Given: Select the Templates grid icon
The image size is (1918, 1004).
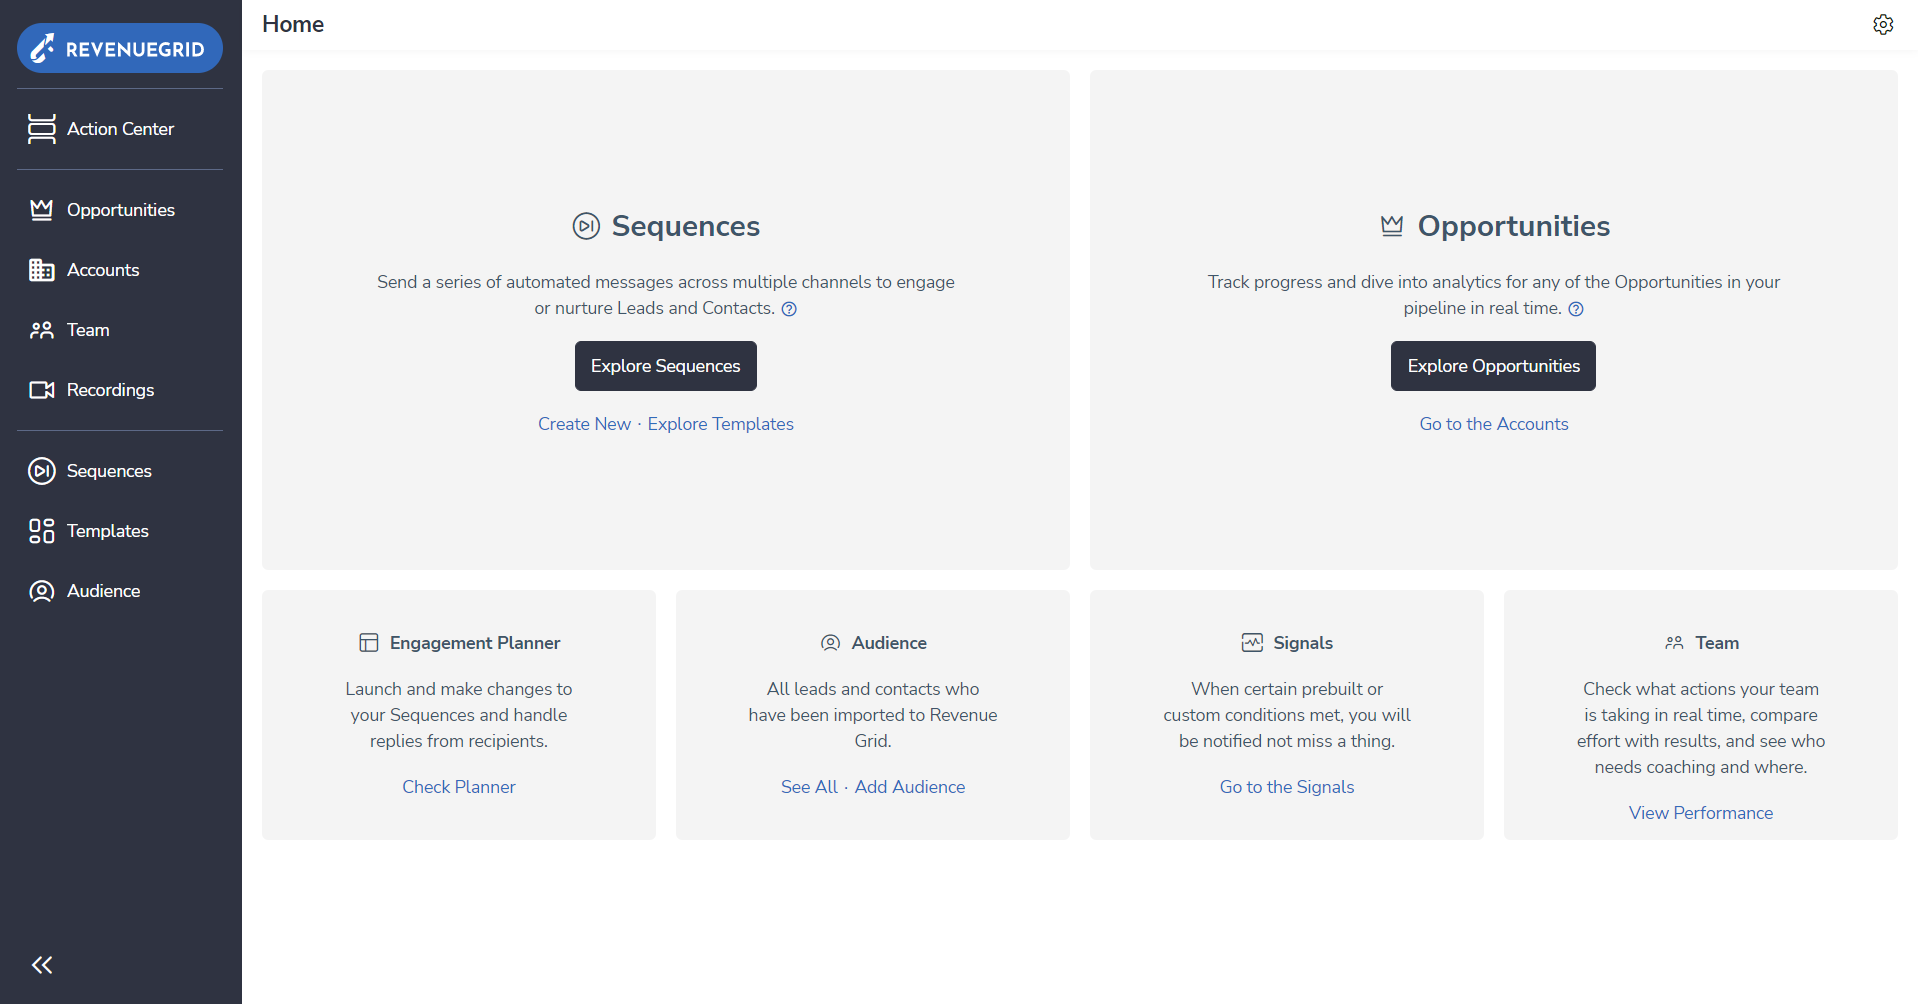Looking at the screenshot, I should [x=42, y=531].
